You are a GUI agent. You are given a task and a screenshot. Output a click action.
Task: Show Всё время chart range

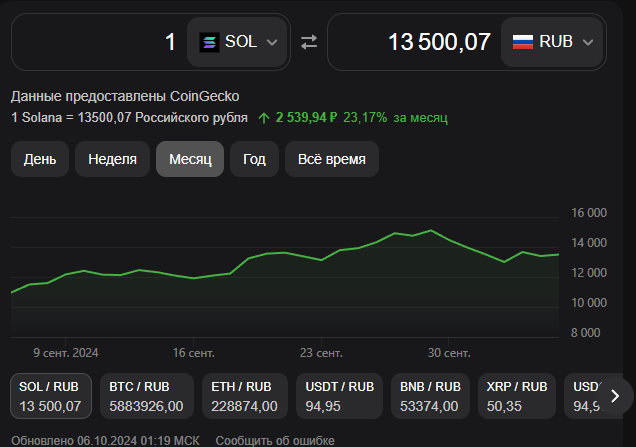332,159
